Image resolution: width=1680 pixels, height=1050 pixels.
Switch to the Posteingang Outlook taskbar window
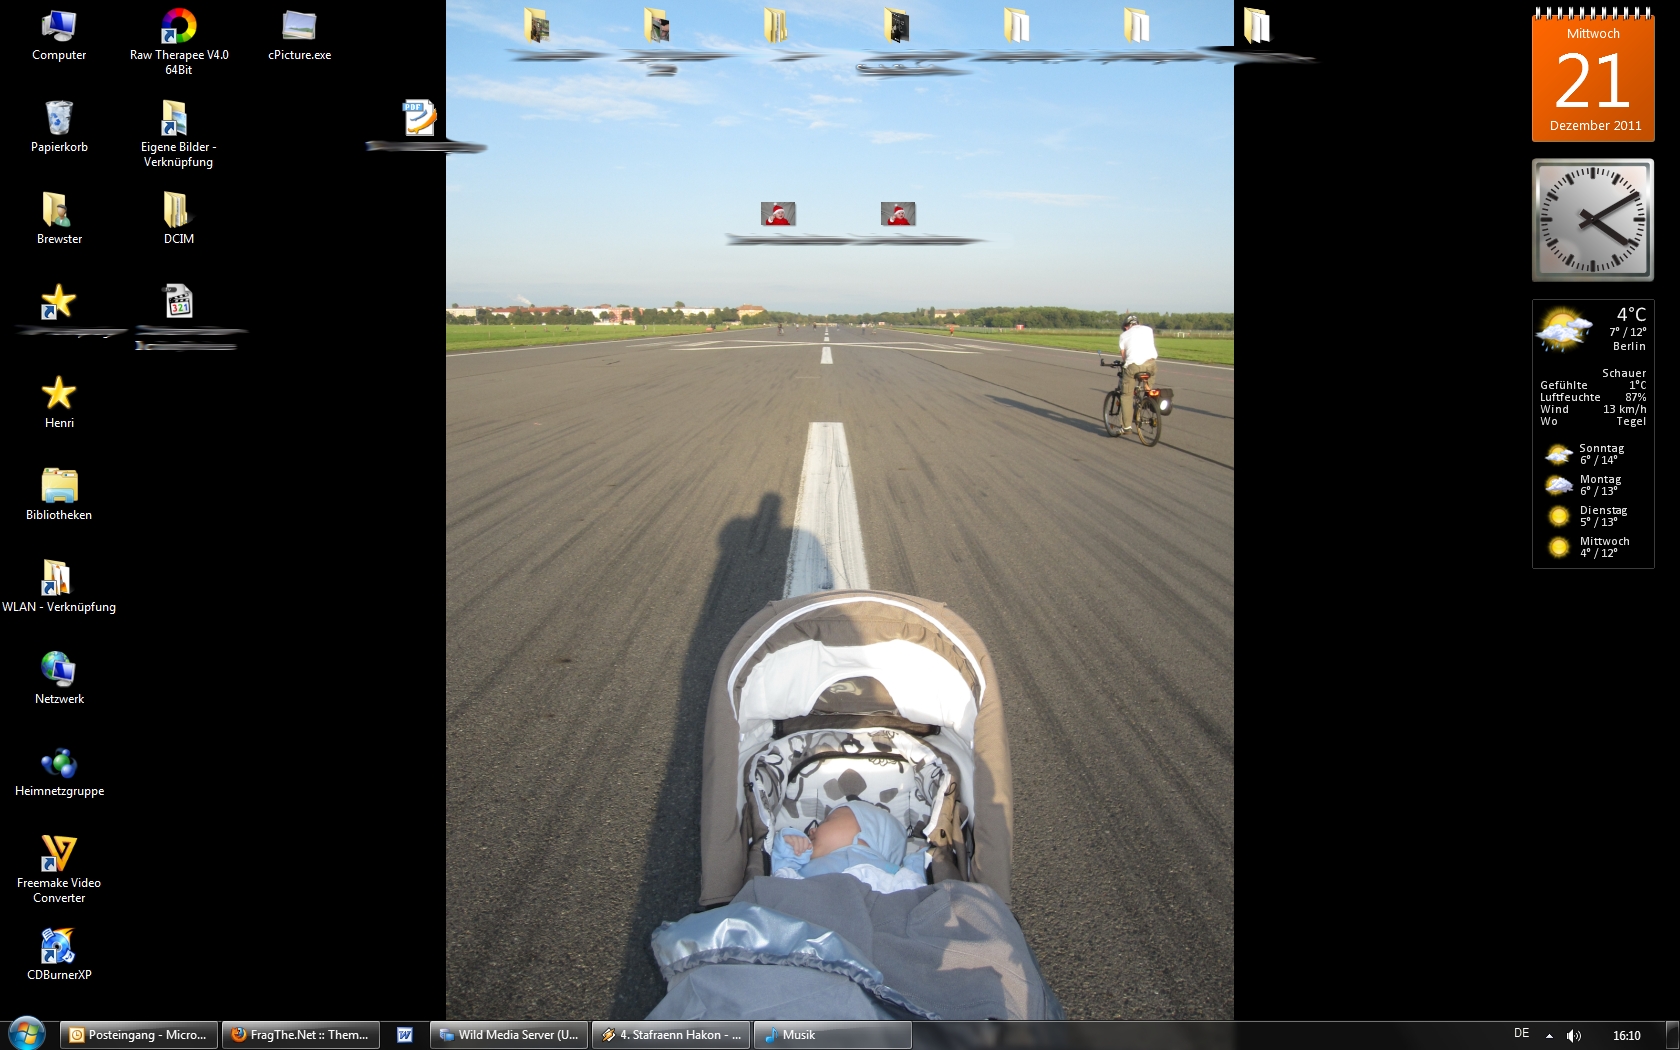pos(139,1035)
